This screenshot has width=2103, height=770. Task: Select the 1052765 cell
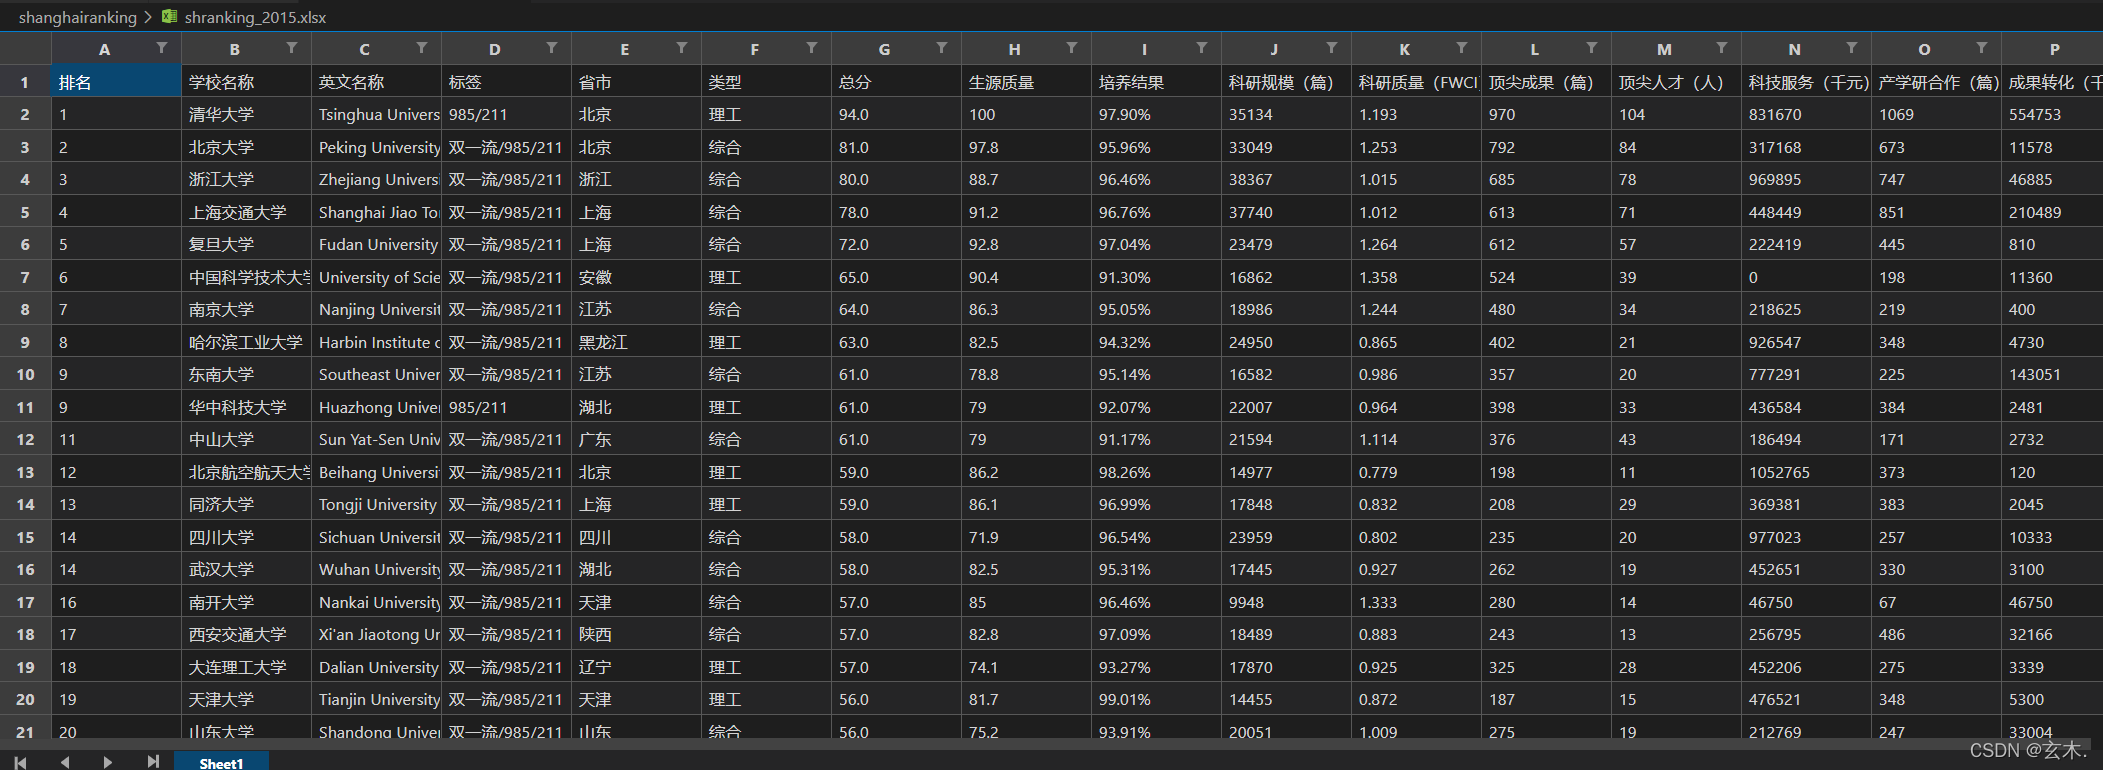(1806, 472)
